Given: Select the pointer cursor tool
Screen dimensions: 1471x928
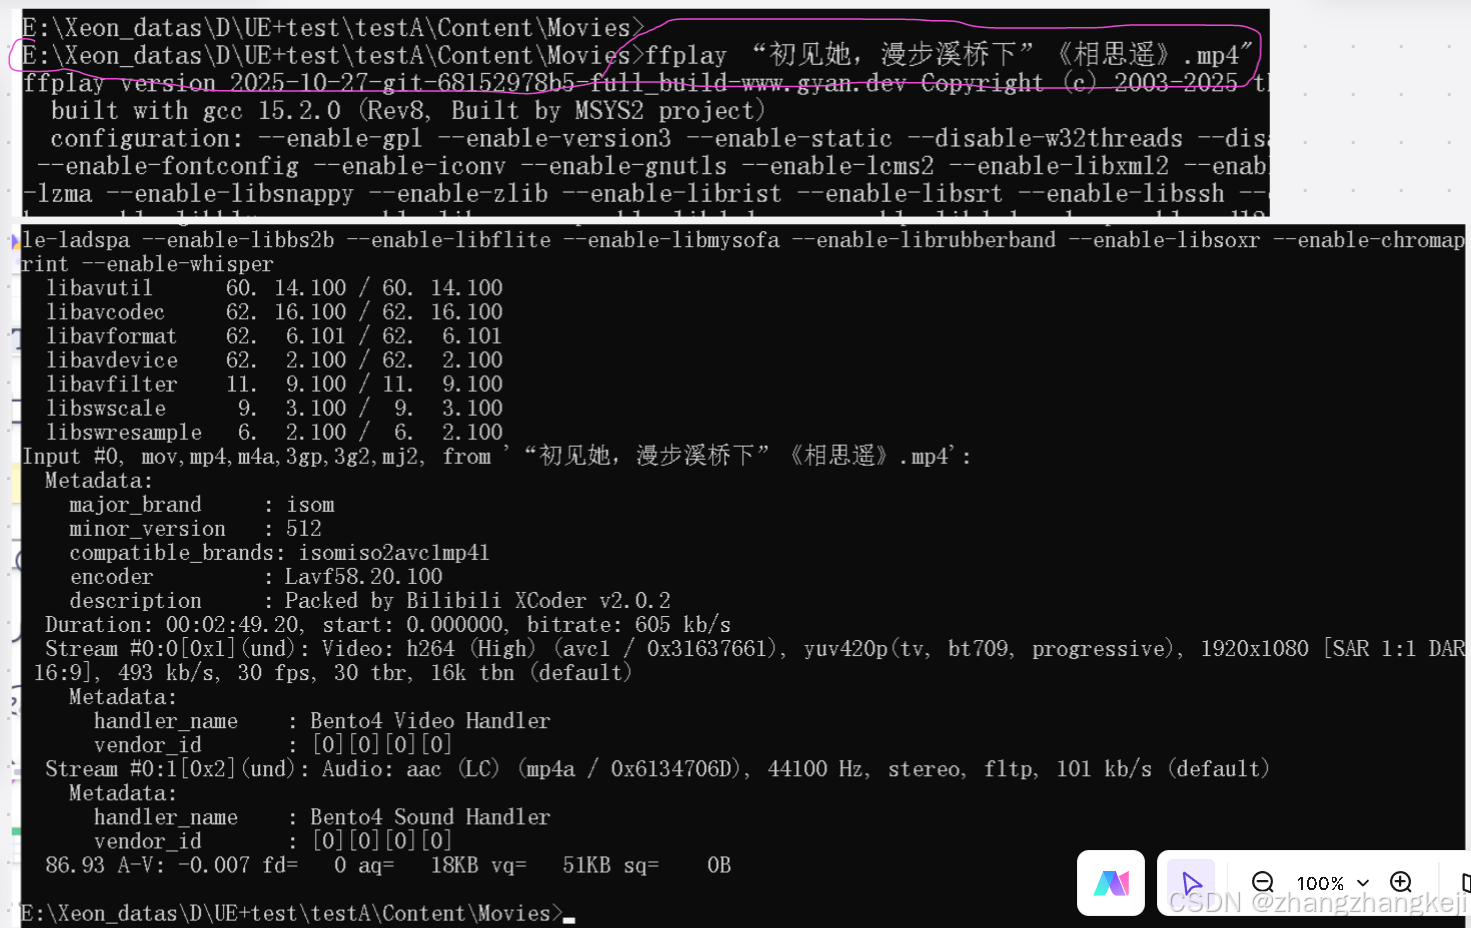Looking at the screenshot, I should tap(1192, 883).
